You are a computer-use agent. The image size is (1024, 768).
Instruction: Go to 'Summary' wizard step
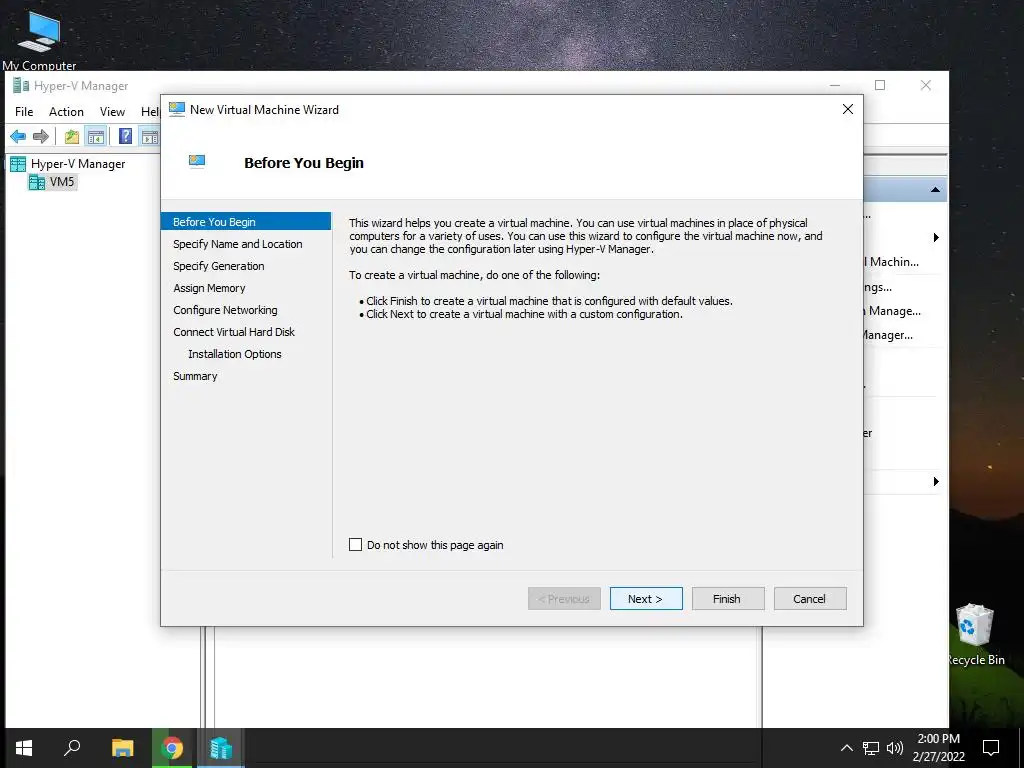pos(195,376)
